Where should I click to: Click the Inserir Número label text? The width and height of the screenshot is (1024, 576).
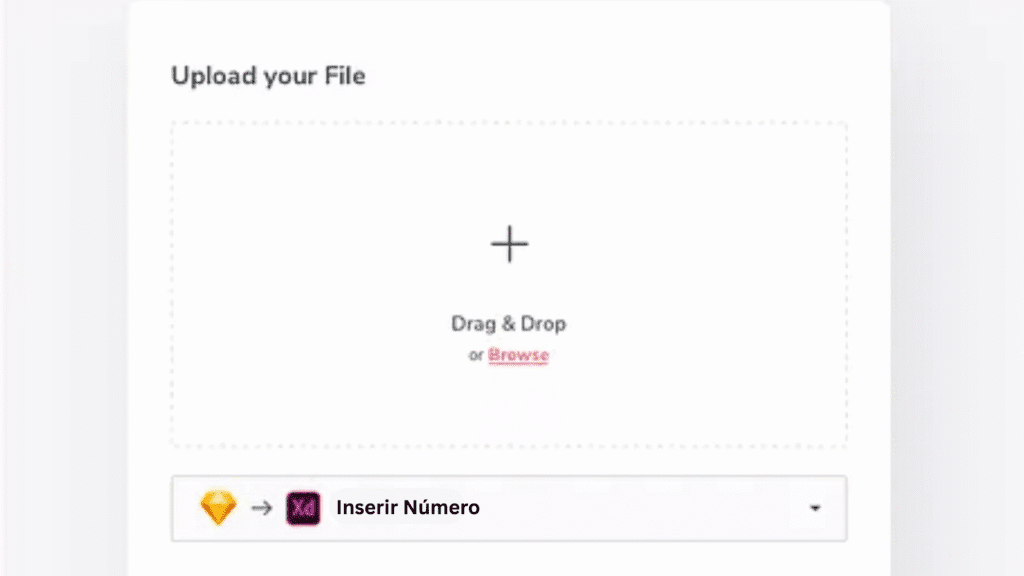pos(408,507)
